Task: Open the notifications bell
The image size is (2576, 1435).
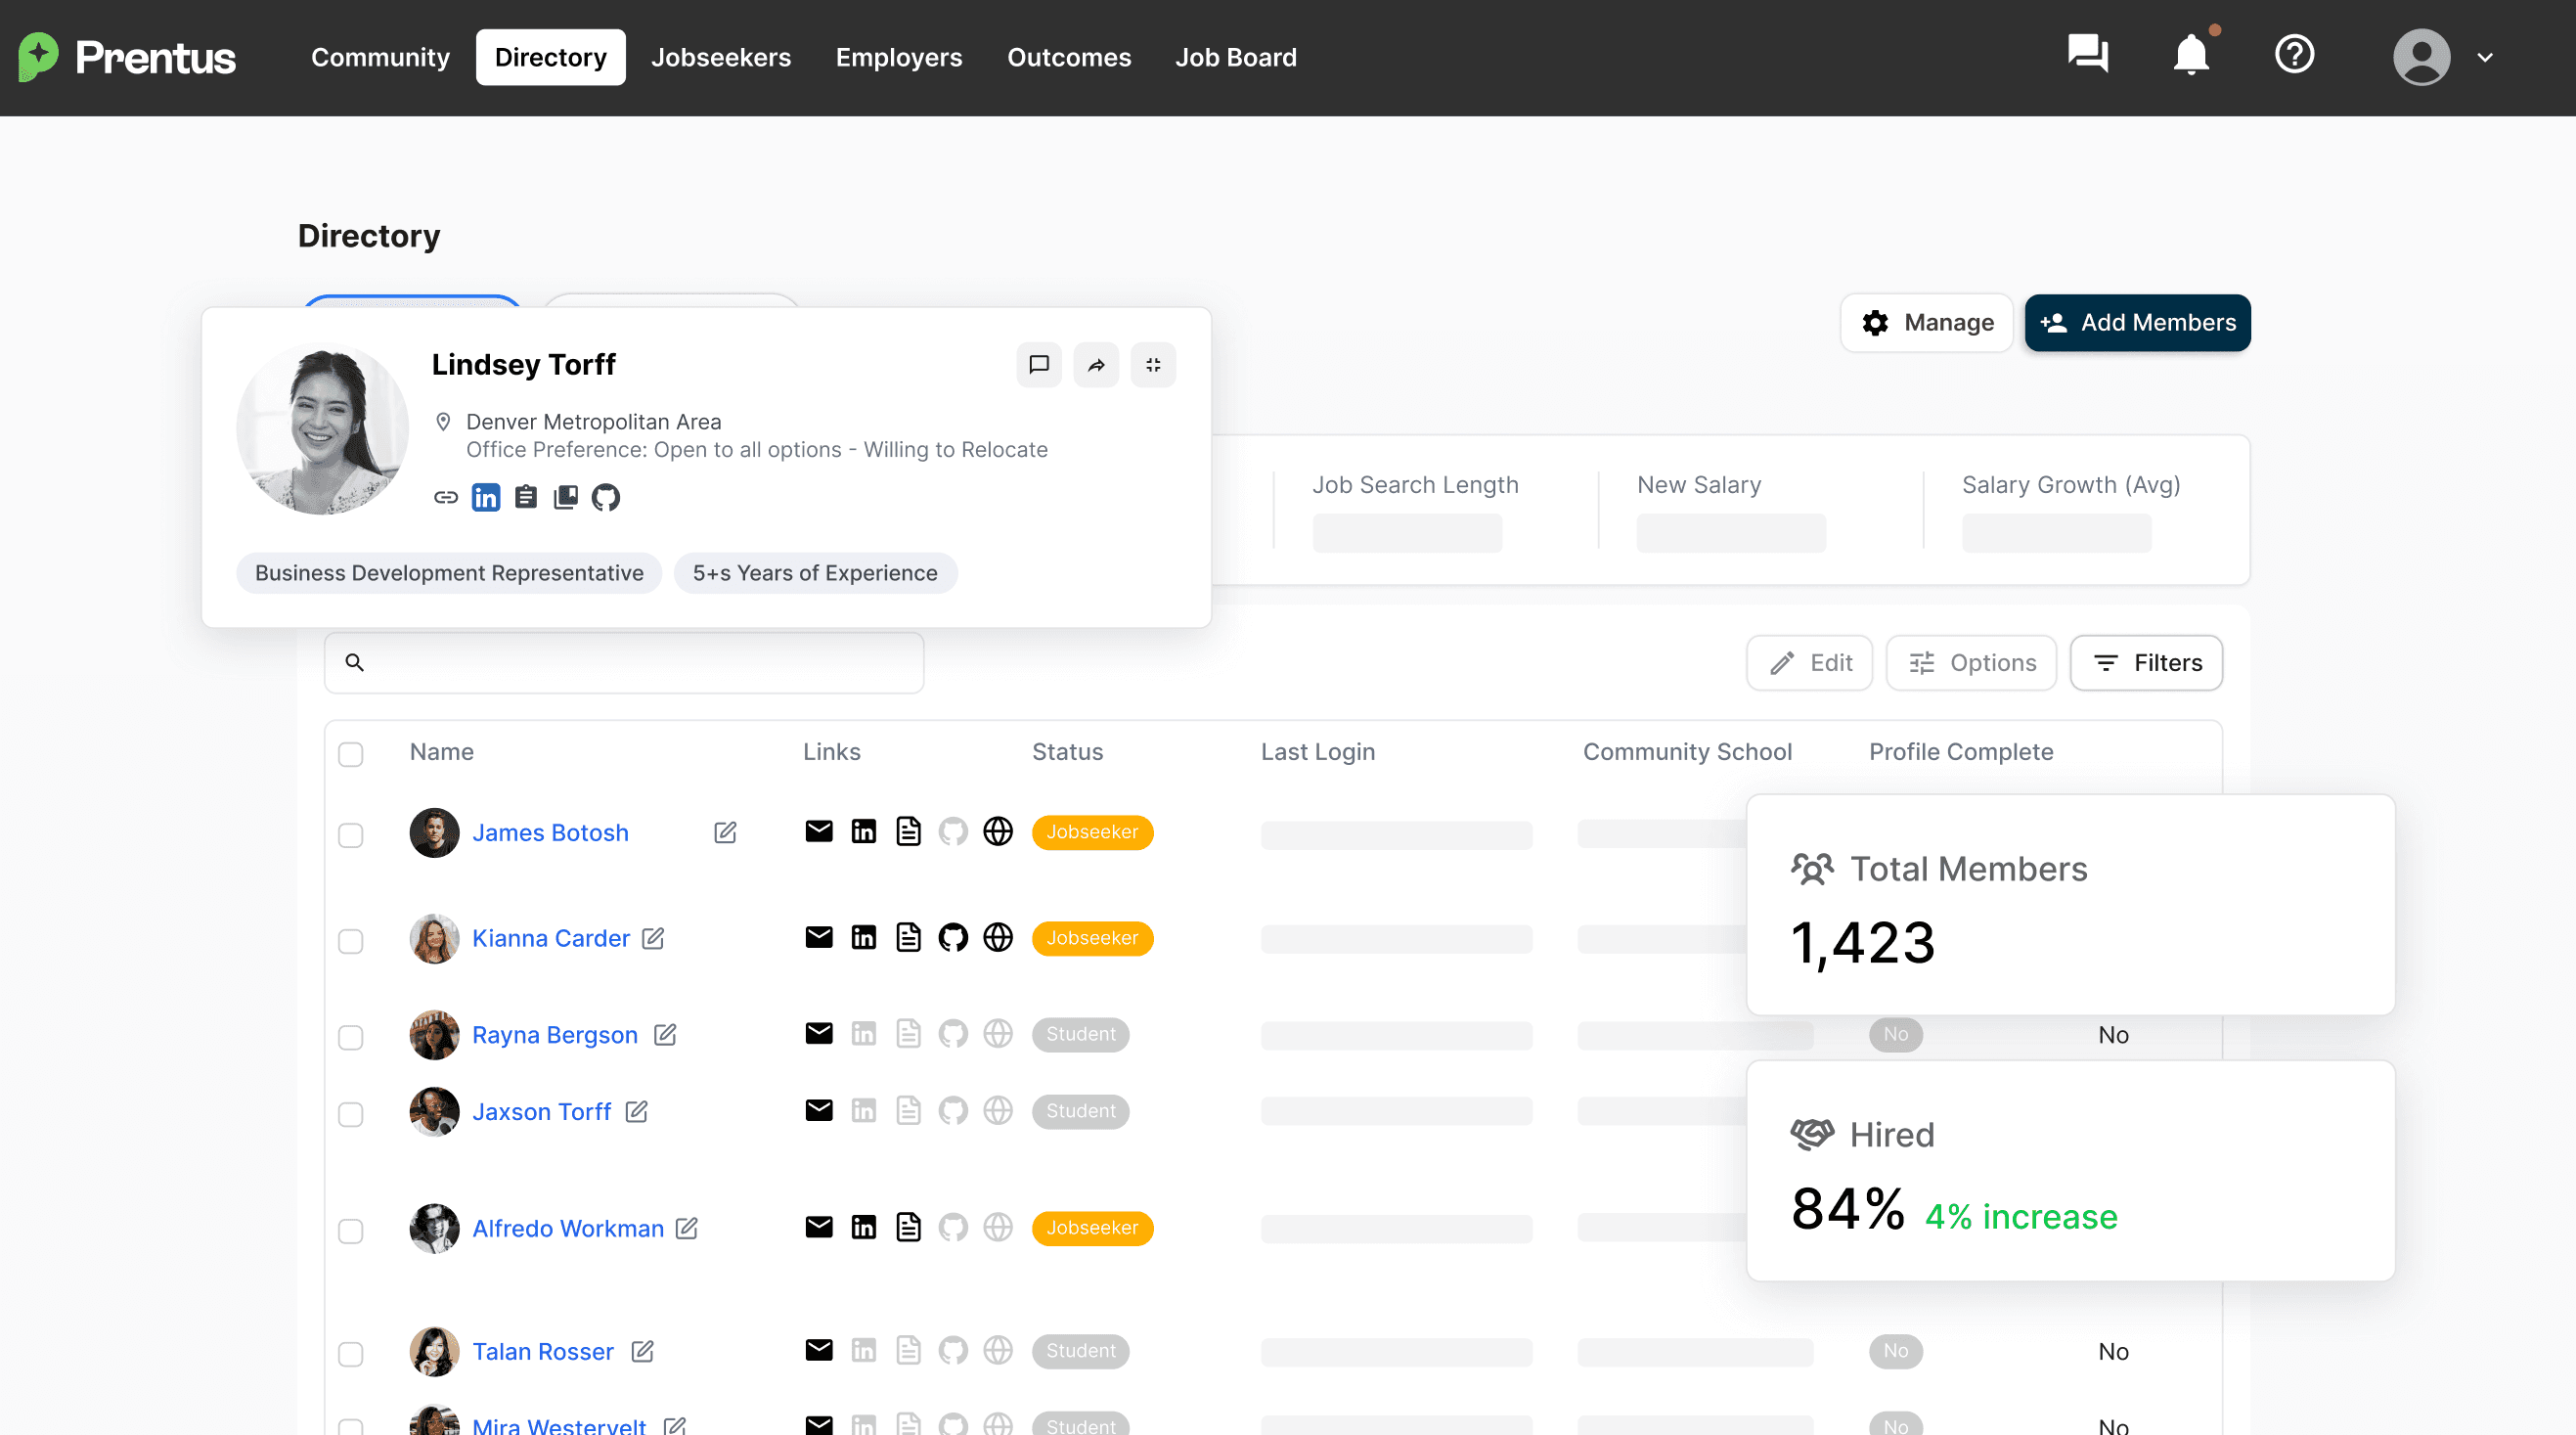Action: point(2191,55)
